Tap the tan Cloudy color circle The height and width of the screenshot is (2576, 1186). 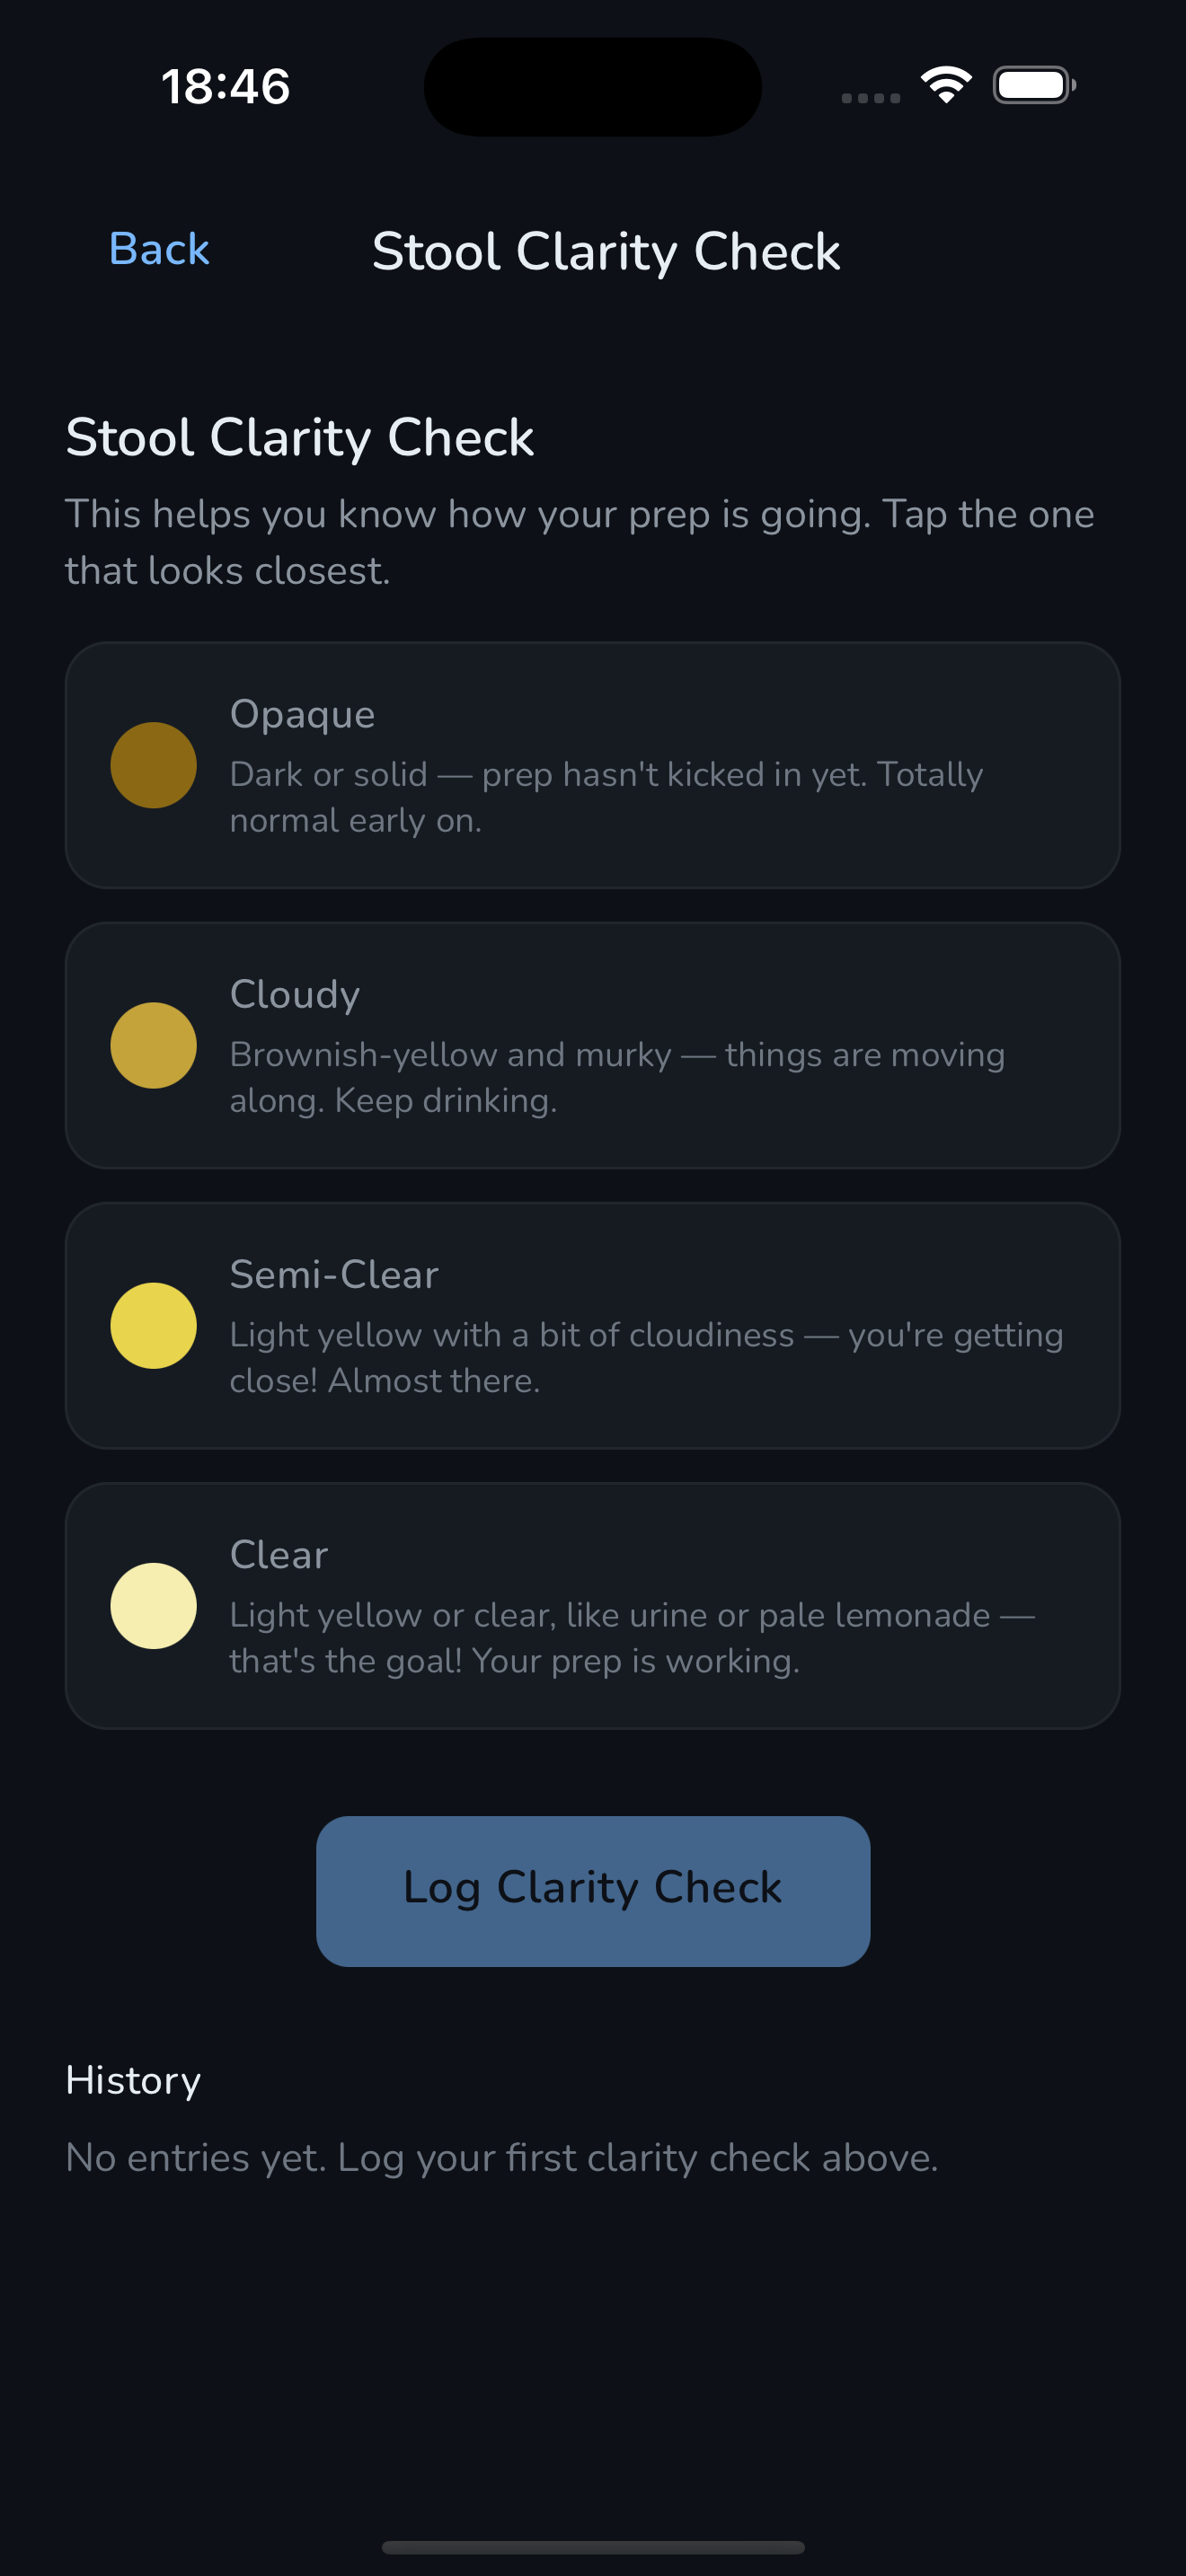[153, 1045]
